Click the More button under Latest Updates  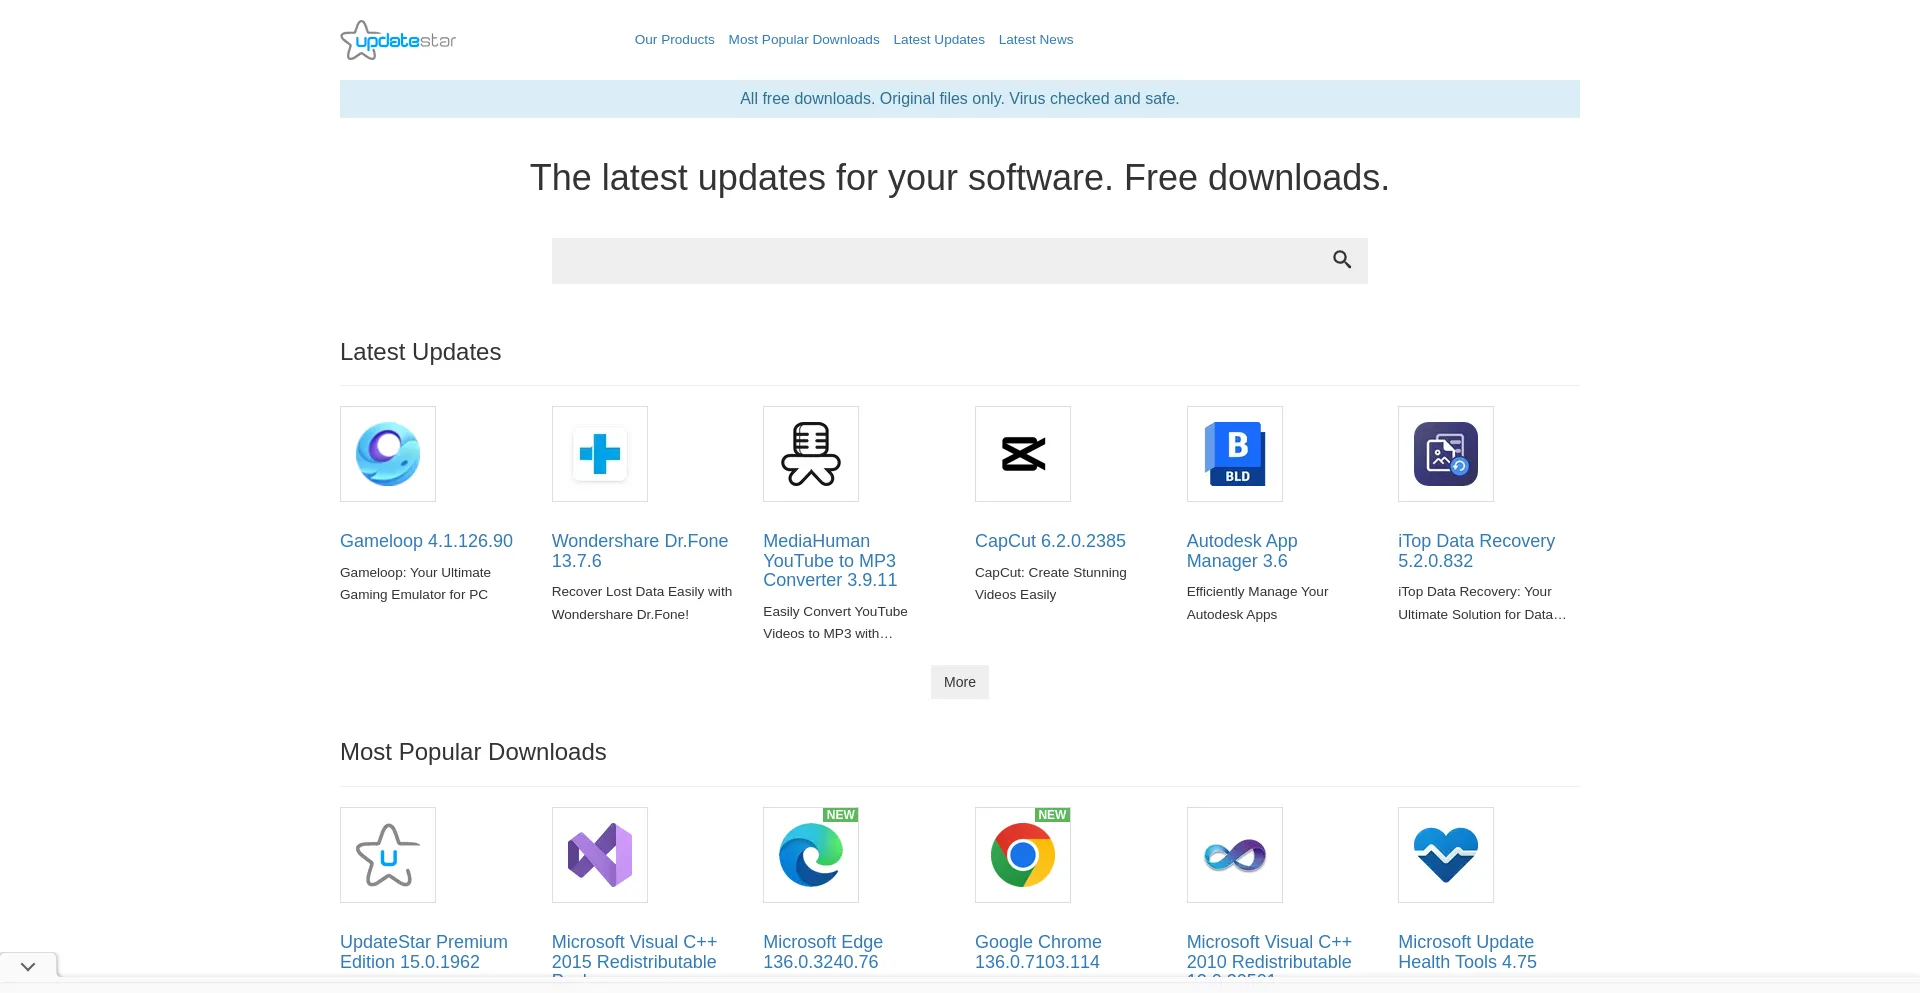tap(960, 682)
